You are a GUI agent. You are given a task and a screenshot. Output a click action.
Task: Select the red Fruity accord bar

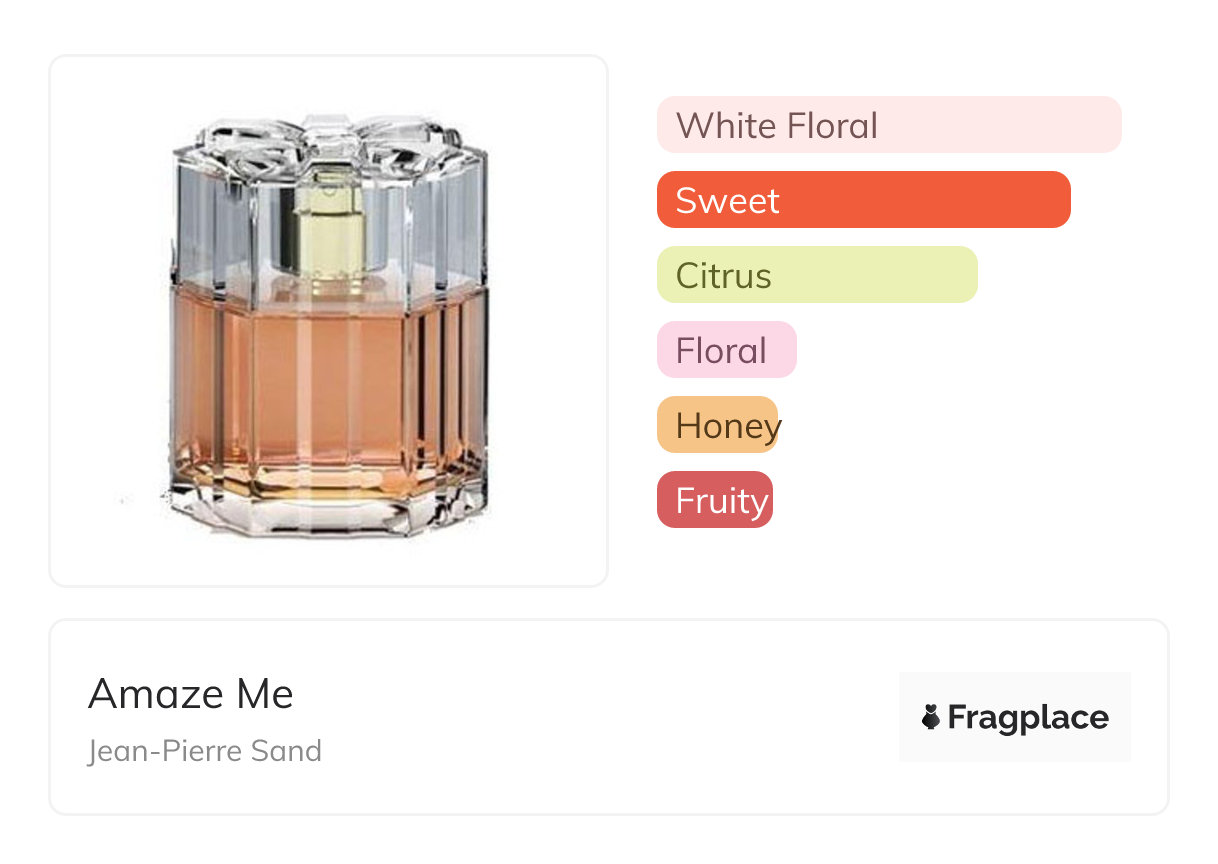714,500
